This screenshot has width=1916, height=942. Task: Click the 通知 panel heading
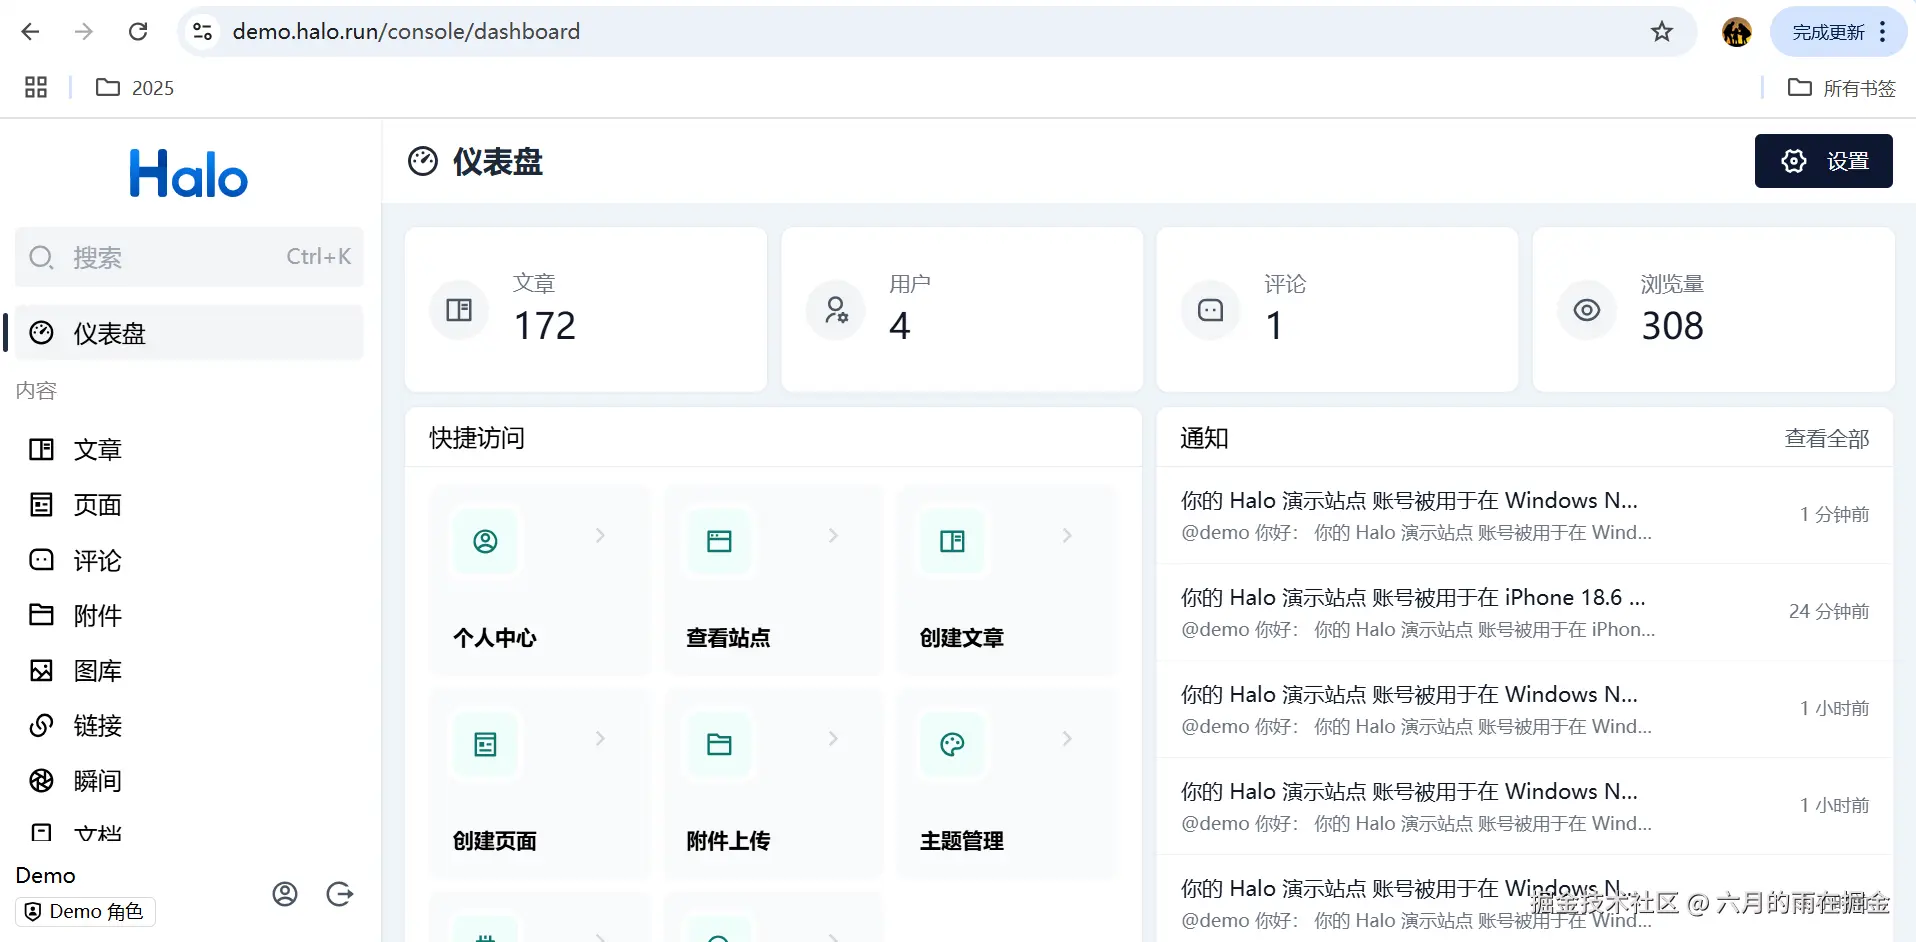click(1204, 439)
